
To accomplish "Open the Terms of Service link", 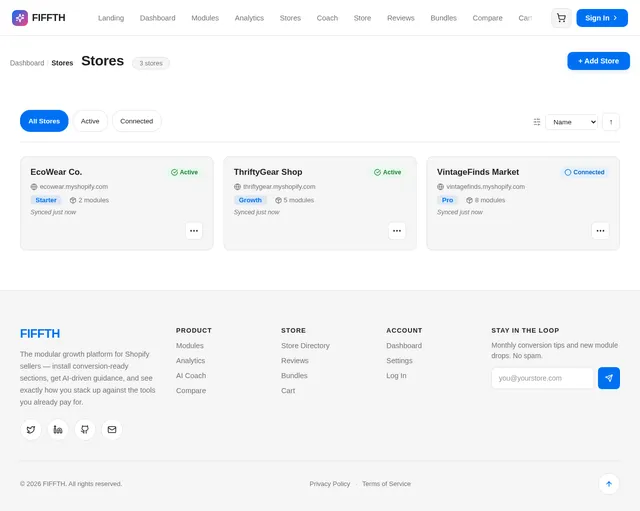I will point(387,484).
